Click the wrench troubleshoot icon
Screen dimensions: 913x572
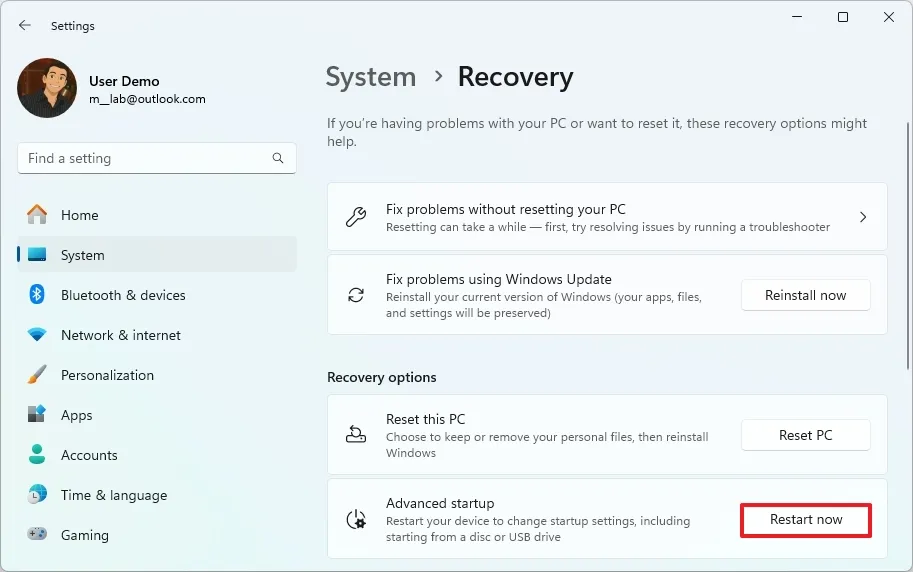pyautogui.click(x=356, y=217)
